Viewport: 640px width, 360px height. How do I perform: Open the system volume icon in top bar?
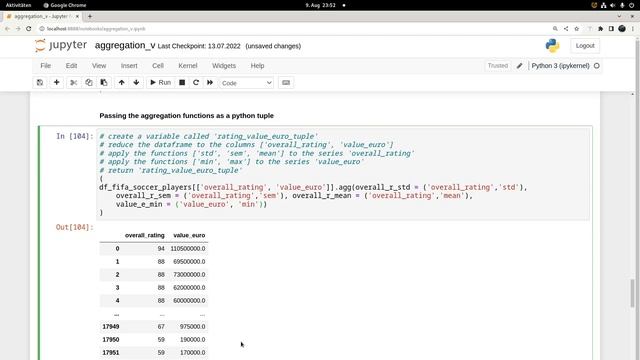[613, 5]
